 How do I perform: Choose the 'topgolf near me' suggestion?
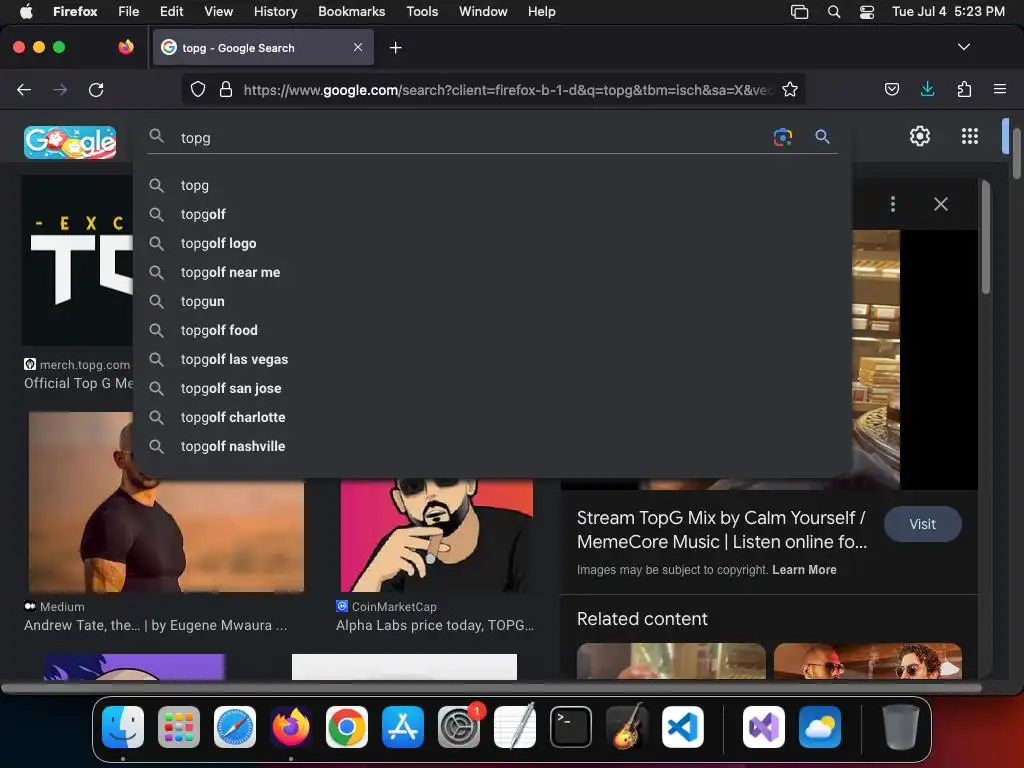pyautogui.click(x=492, y=272)
